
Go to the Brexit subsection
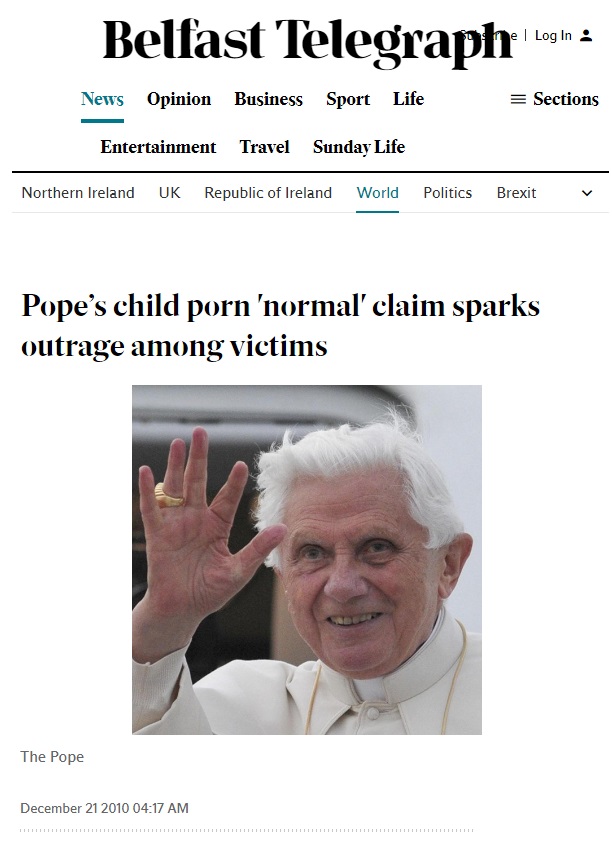click(x=516, y=193)
